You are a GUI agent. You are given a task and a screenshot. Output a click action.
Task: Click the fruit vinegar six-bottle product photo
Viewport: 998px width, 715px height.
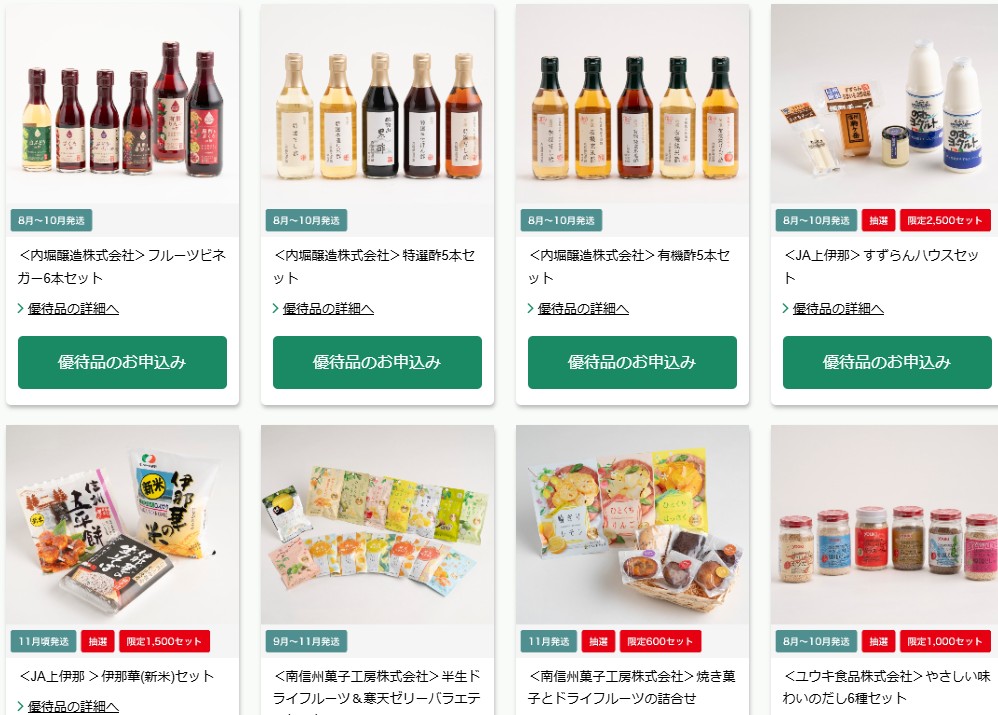pos(122,104)
